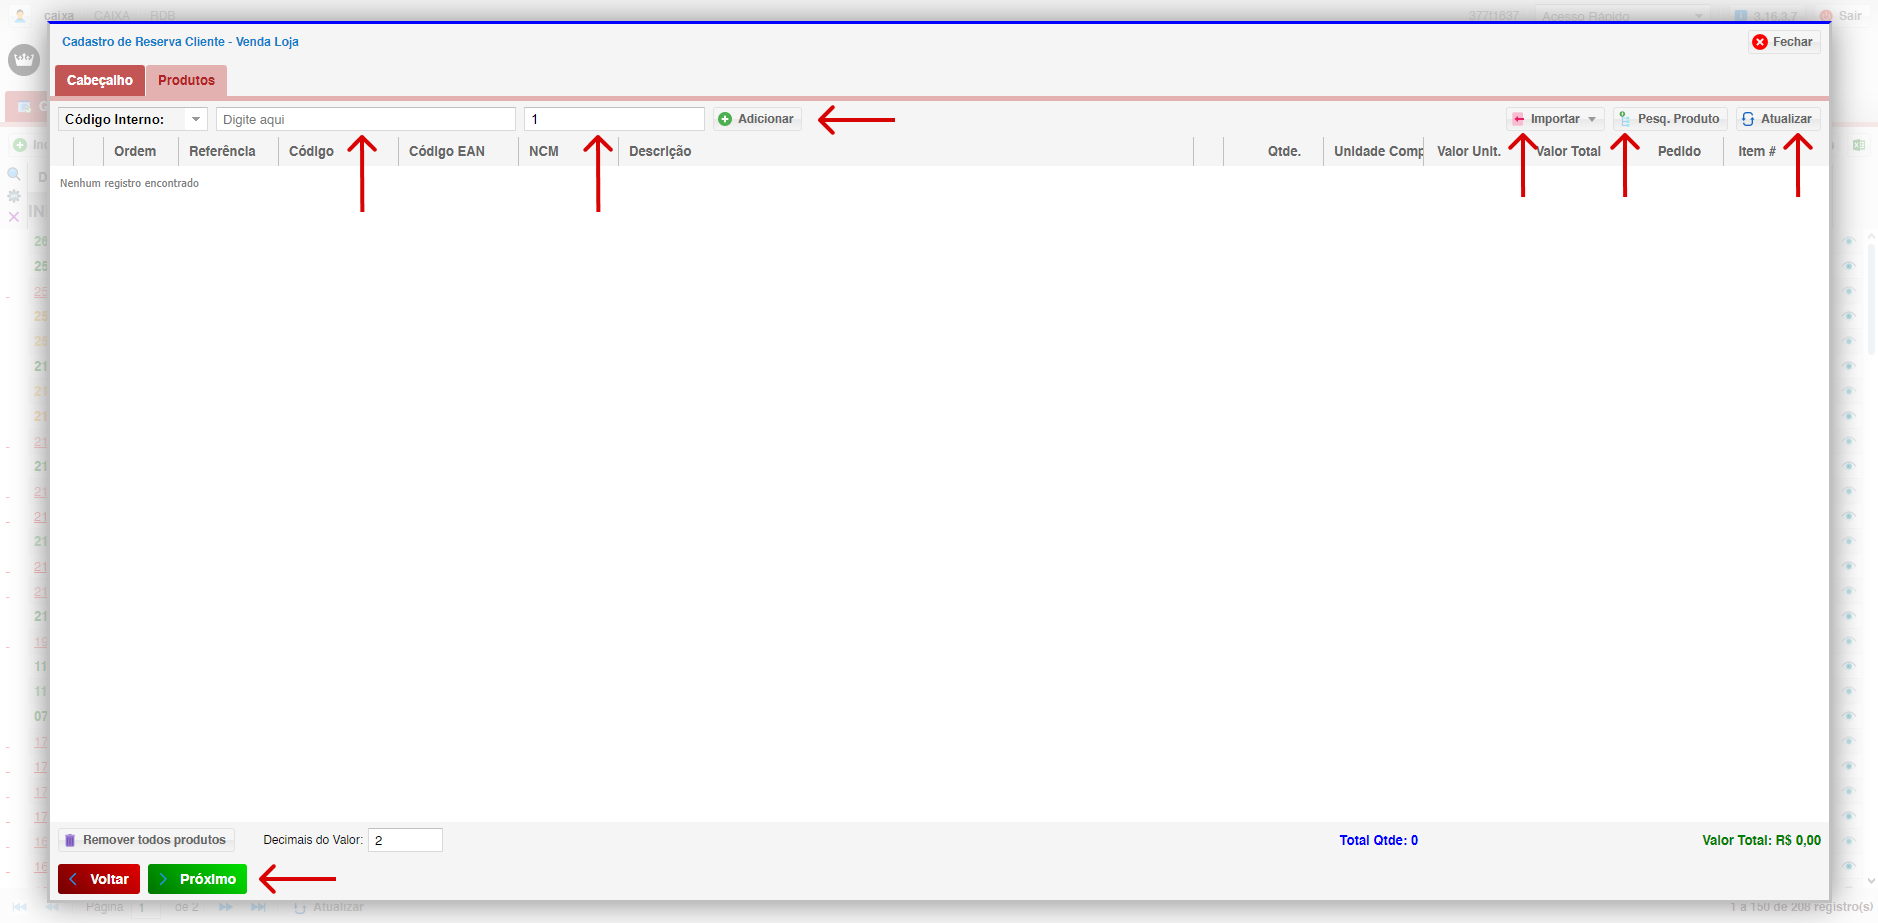Click the Atualizar refresh icon
The width and height of the screenshot is (1878, 923).
(1748, 119)
